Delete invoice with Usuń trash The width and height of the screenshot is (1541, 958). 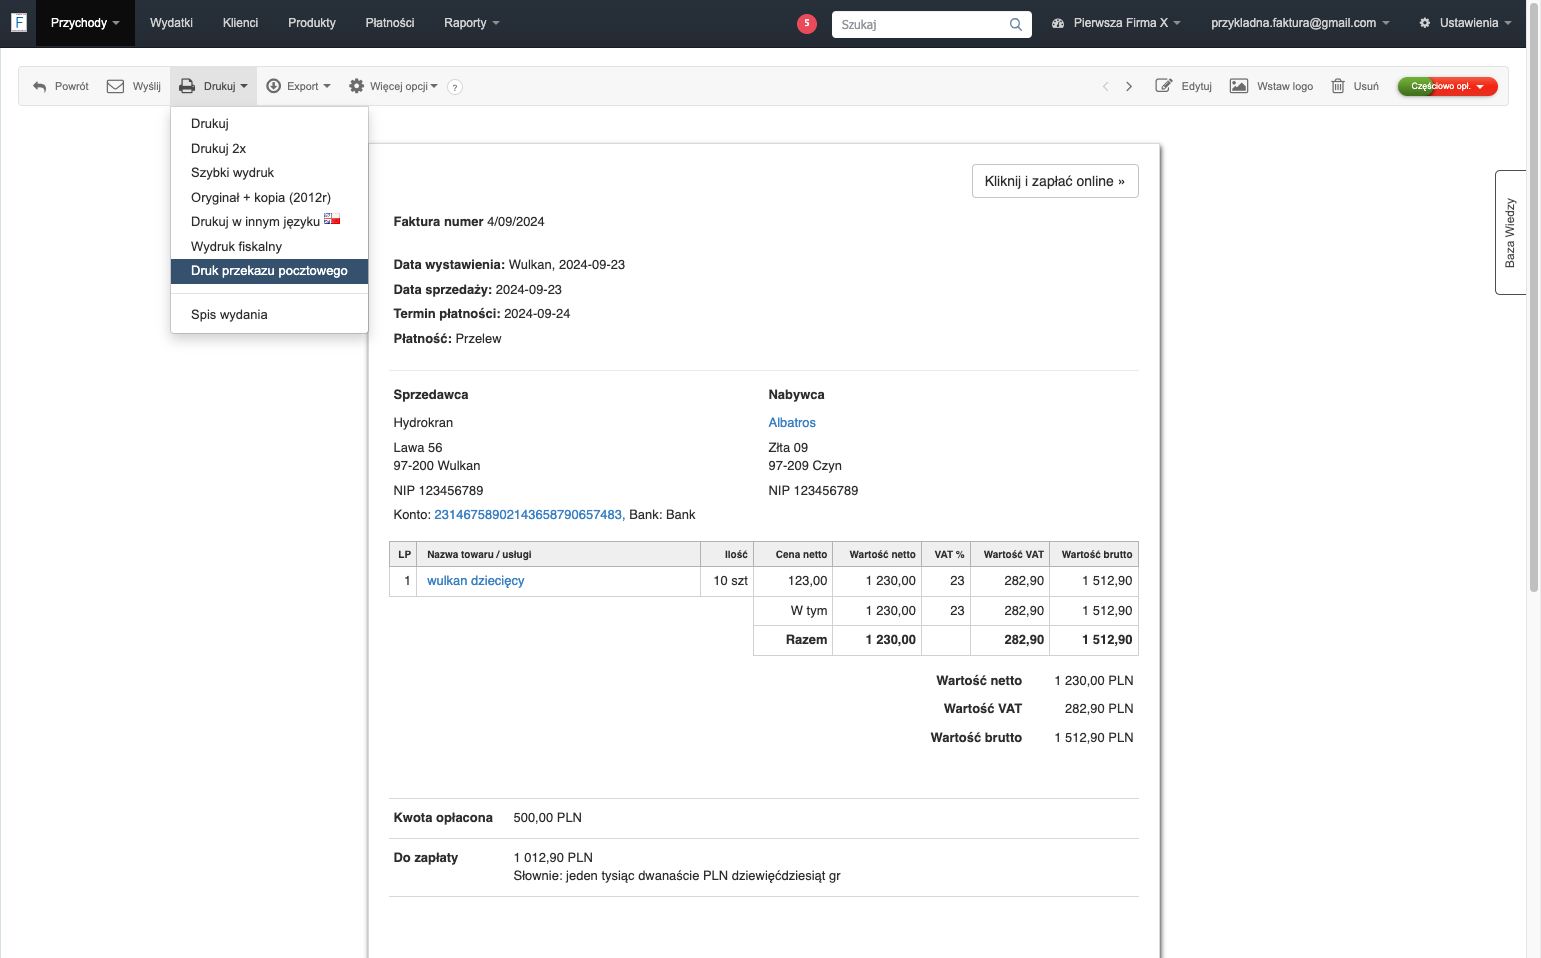point(1355,87)
